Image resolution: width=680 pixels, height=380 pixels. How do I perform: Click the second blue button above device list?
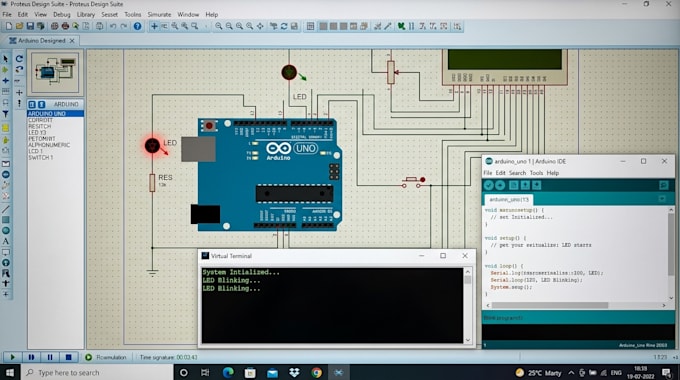click(41, 105)
